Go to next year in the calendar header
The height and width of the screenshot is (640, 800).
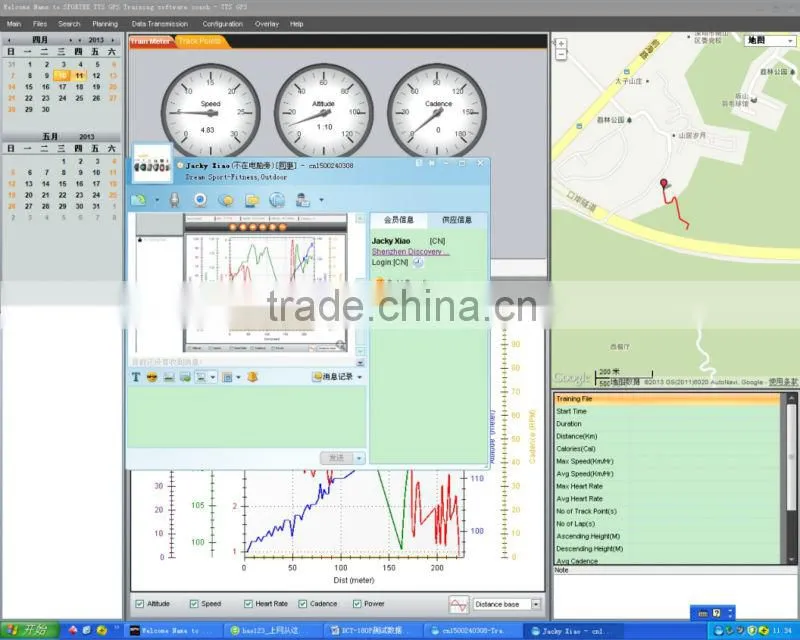coord(113,40)
